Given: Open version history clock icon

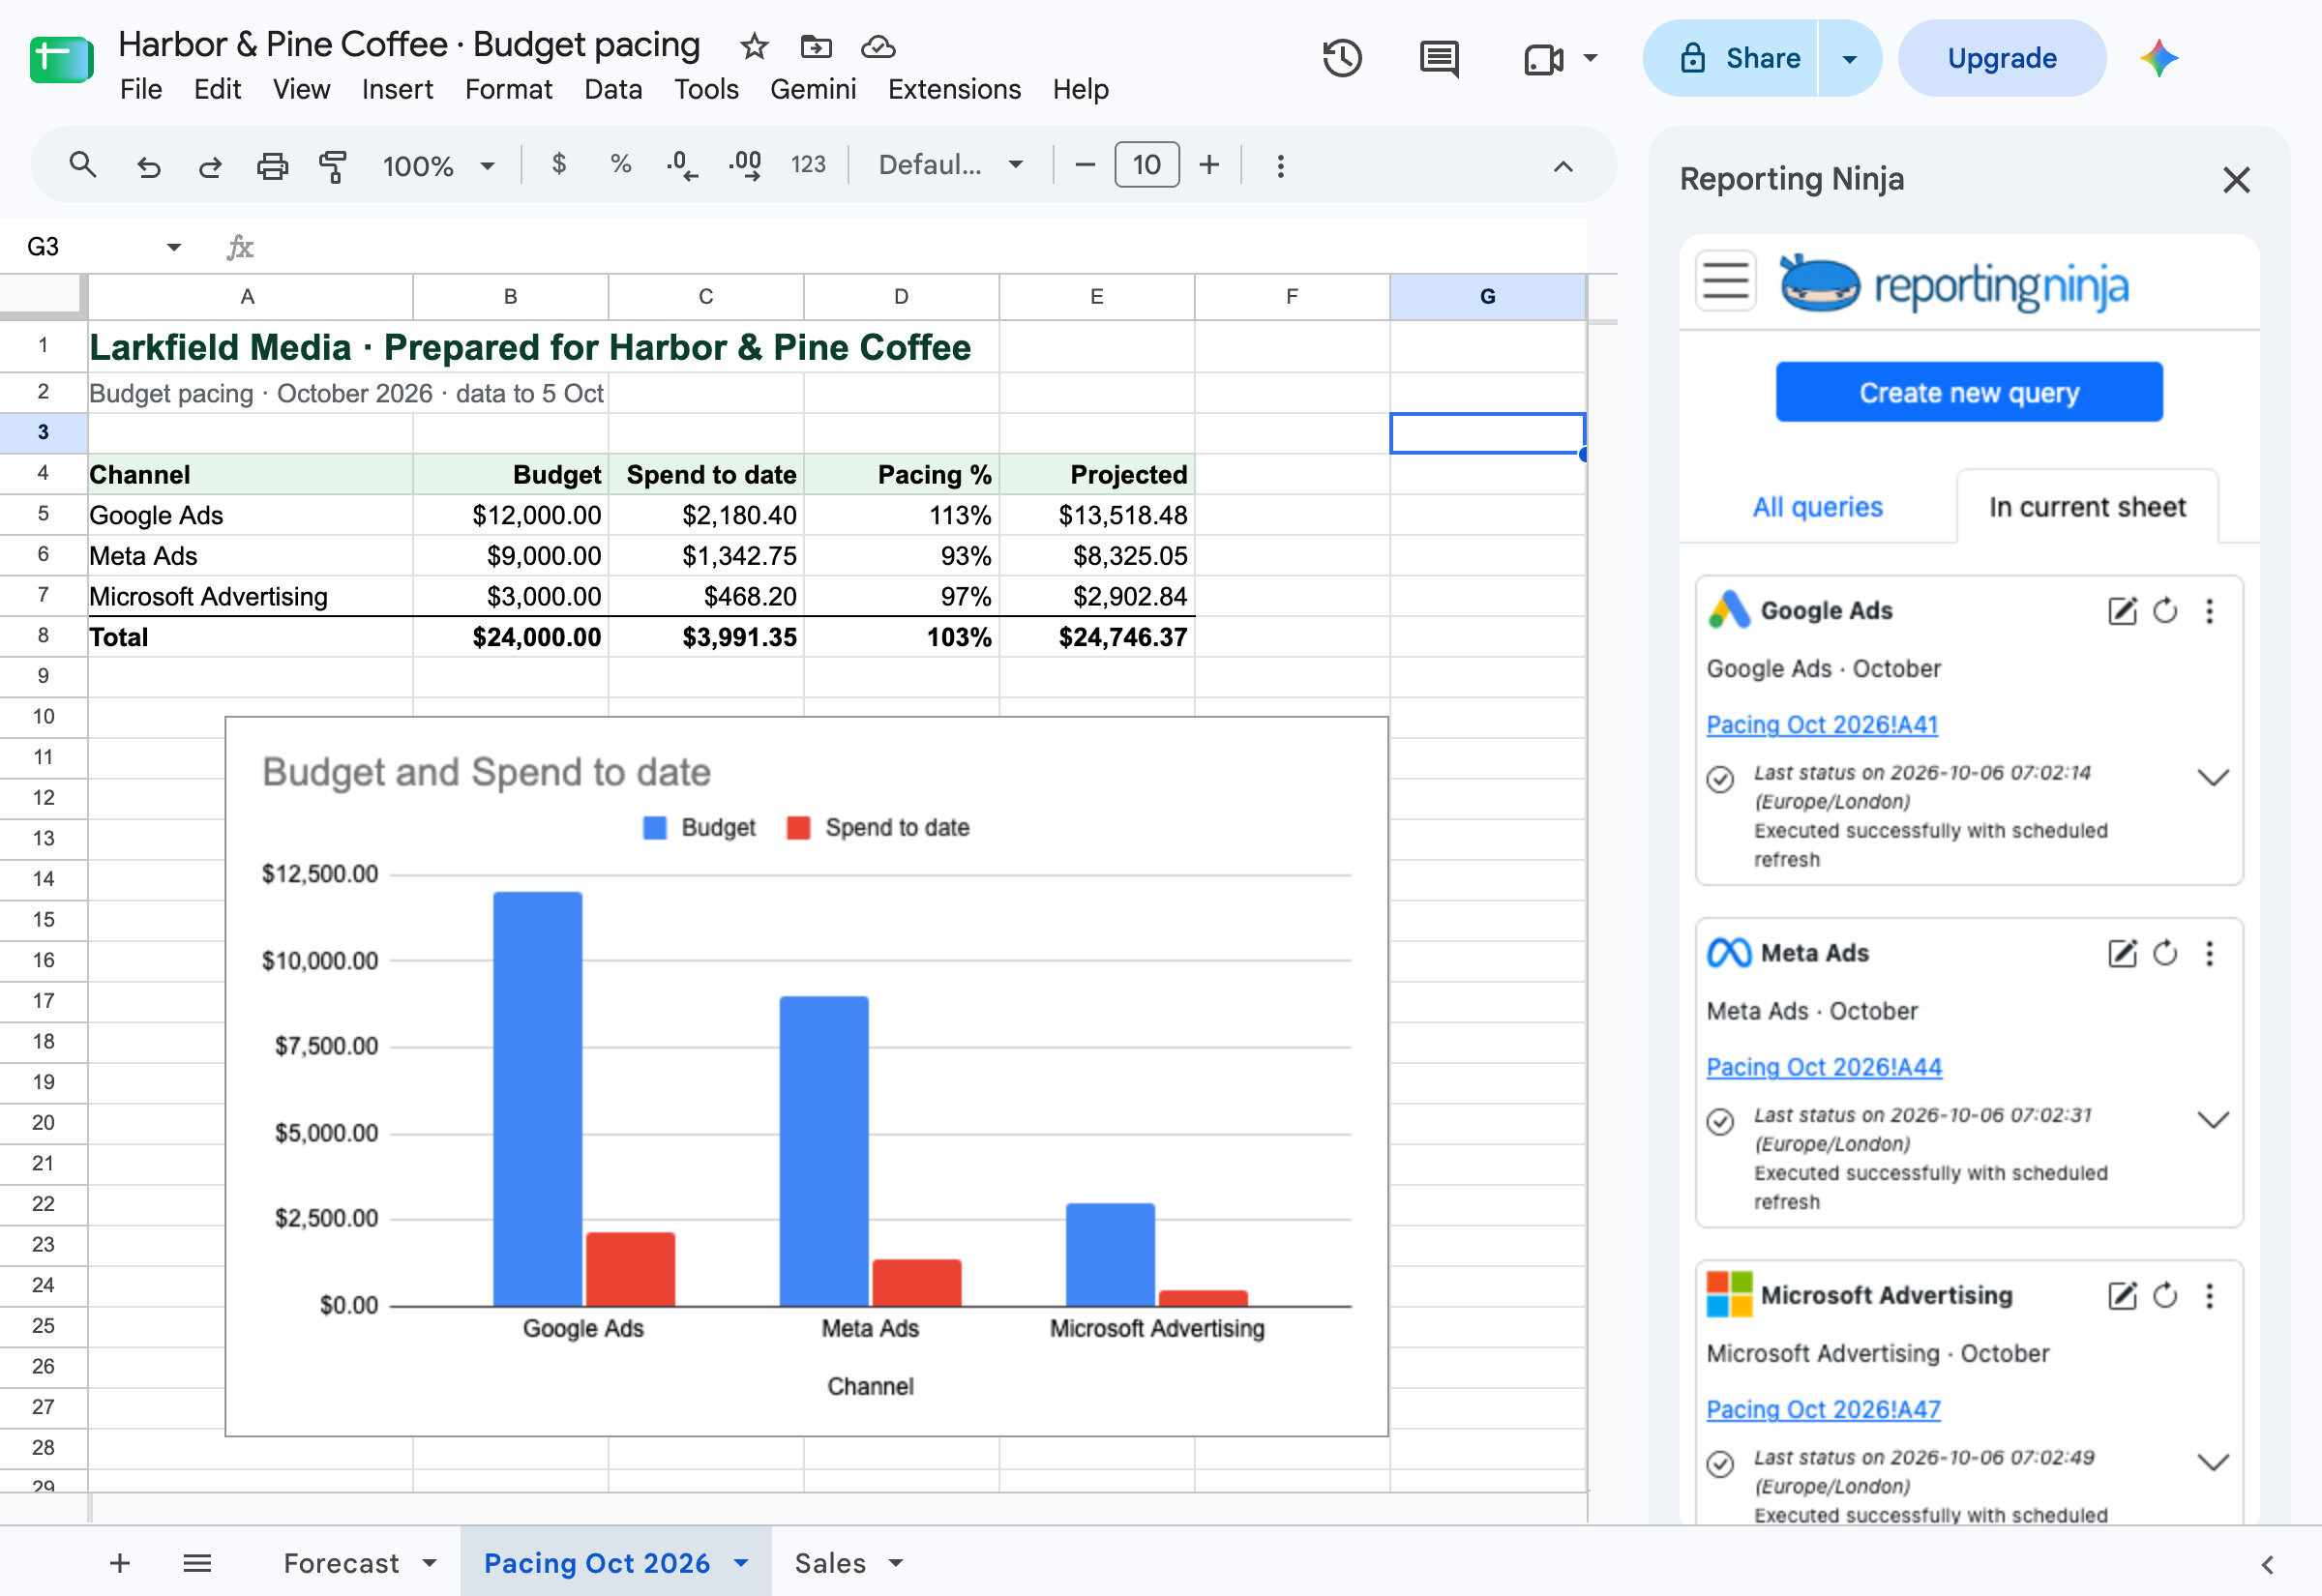Looking at the screenshot, I should 1341,58.
